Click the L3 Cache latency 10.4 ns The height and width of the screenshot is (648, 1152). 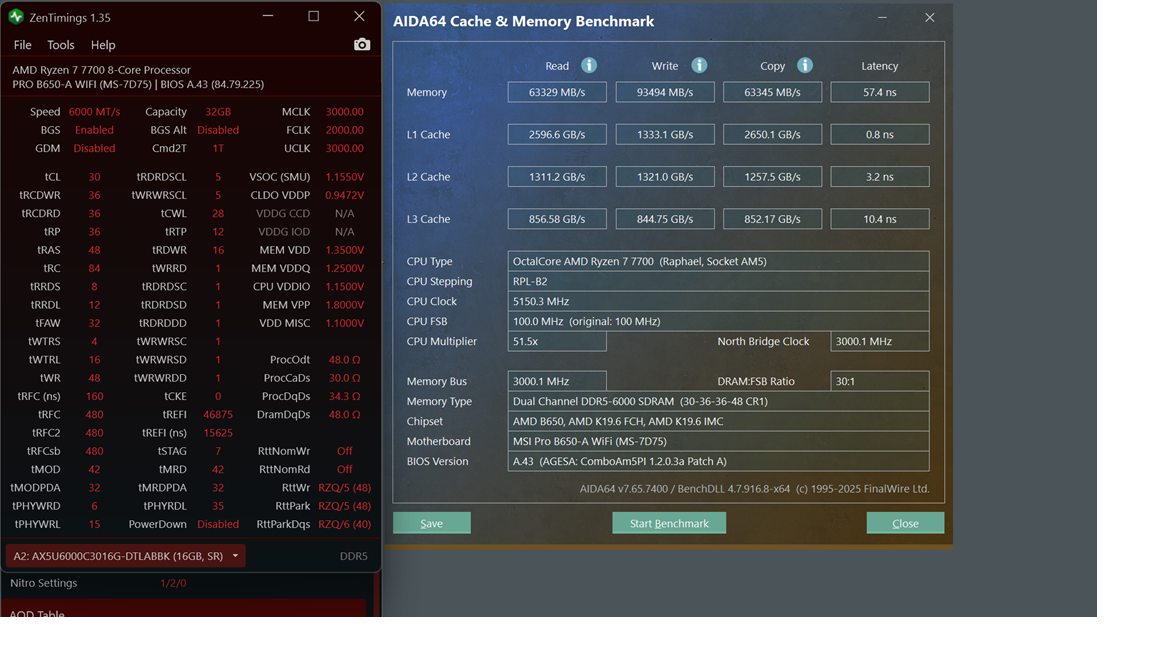tap(879, 219)
